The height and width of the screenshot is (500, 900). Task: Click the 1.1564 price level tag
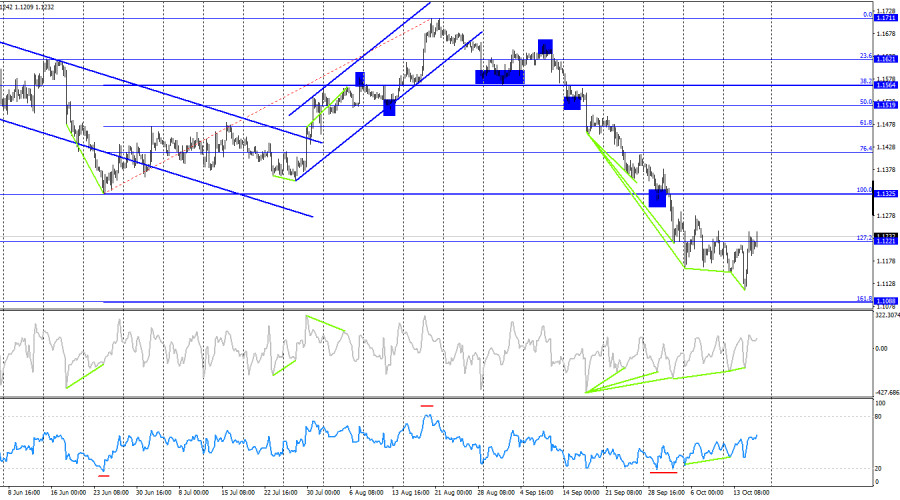click(886, 85)
